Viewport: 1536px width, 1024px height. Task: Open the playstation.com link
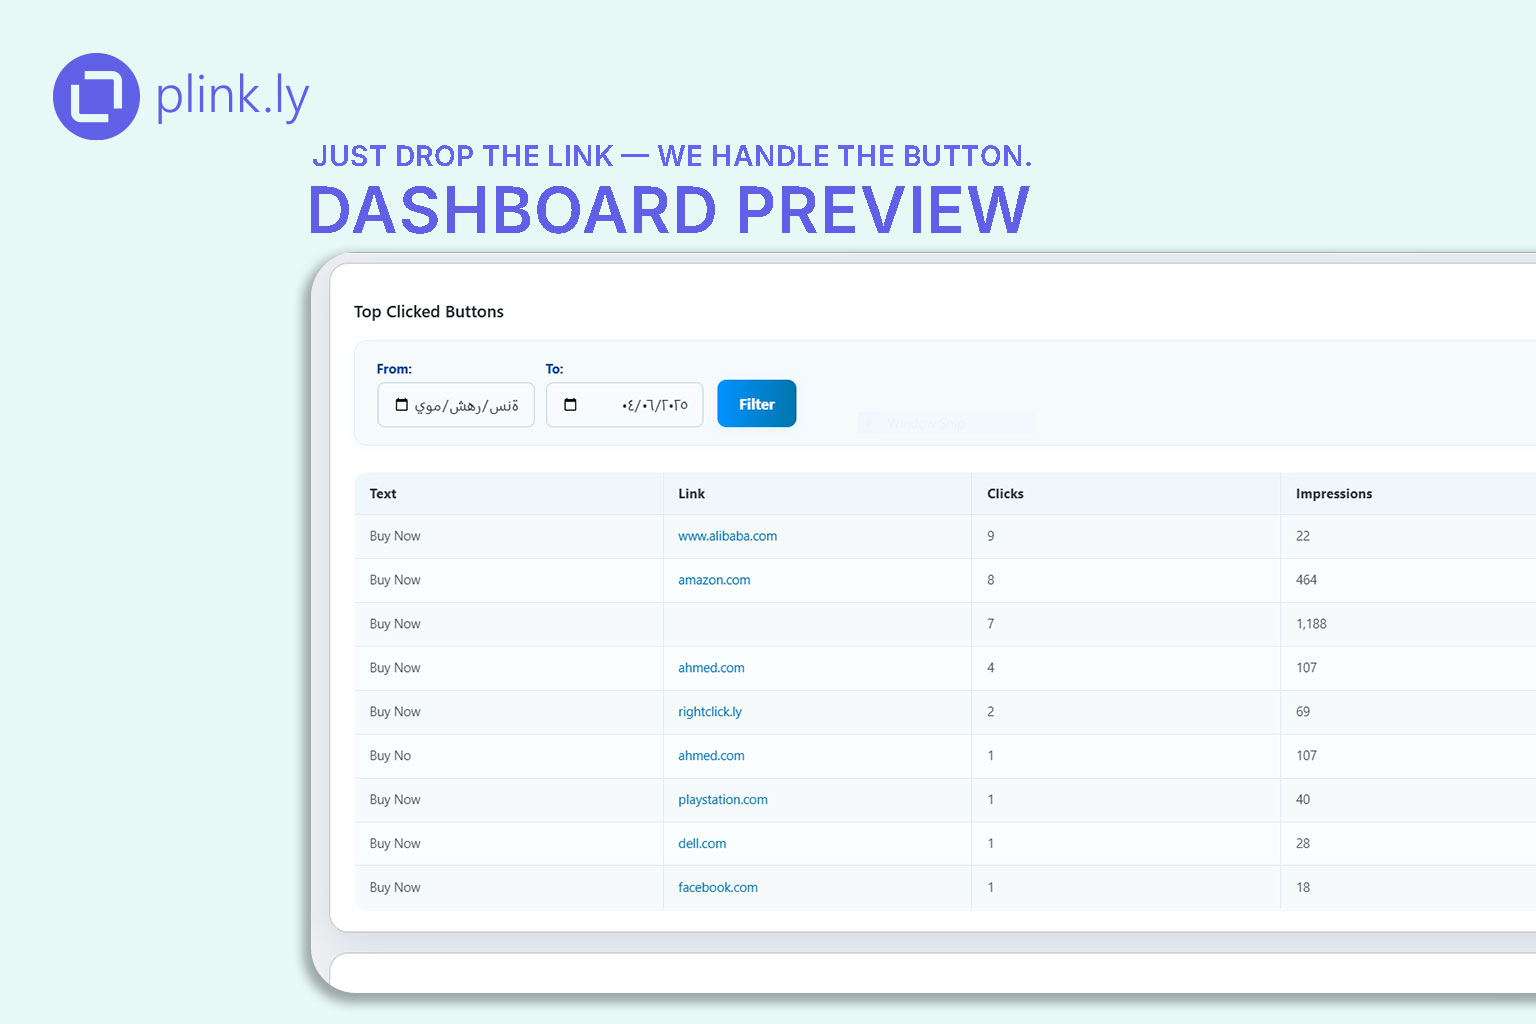[723, 800]
